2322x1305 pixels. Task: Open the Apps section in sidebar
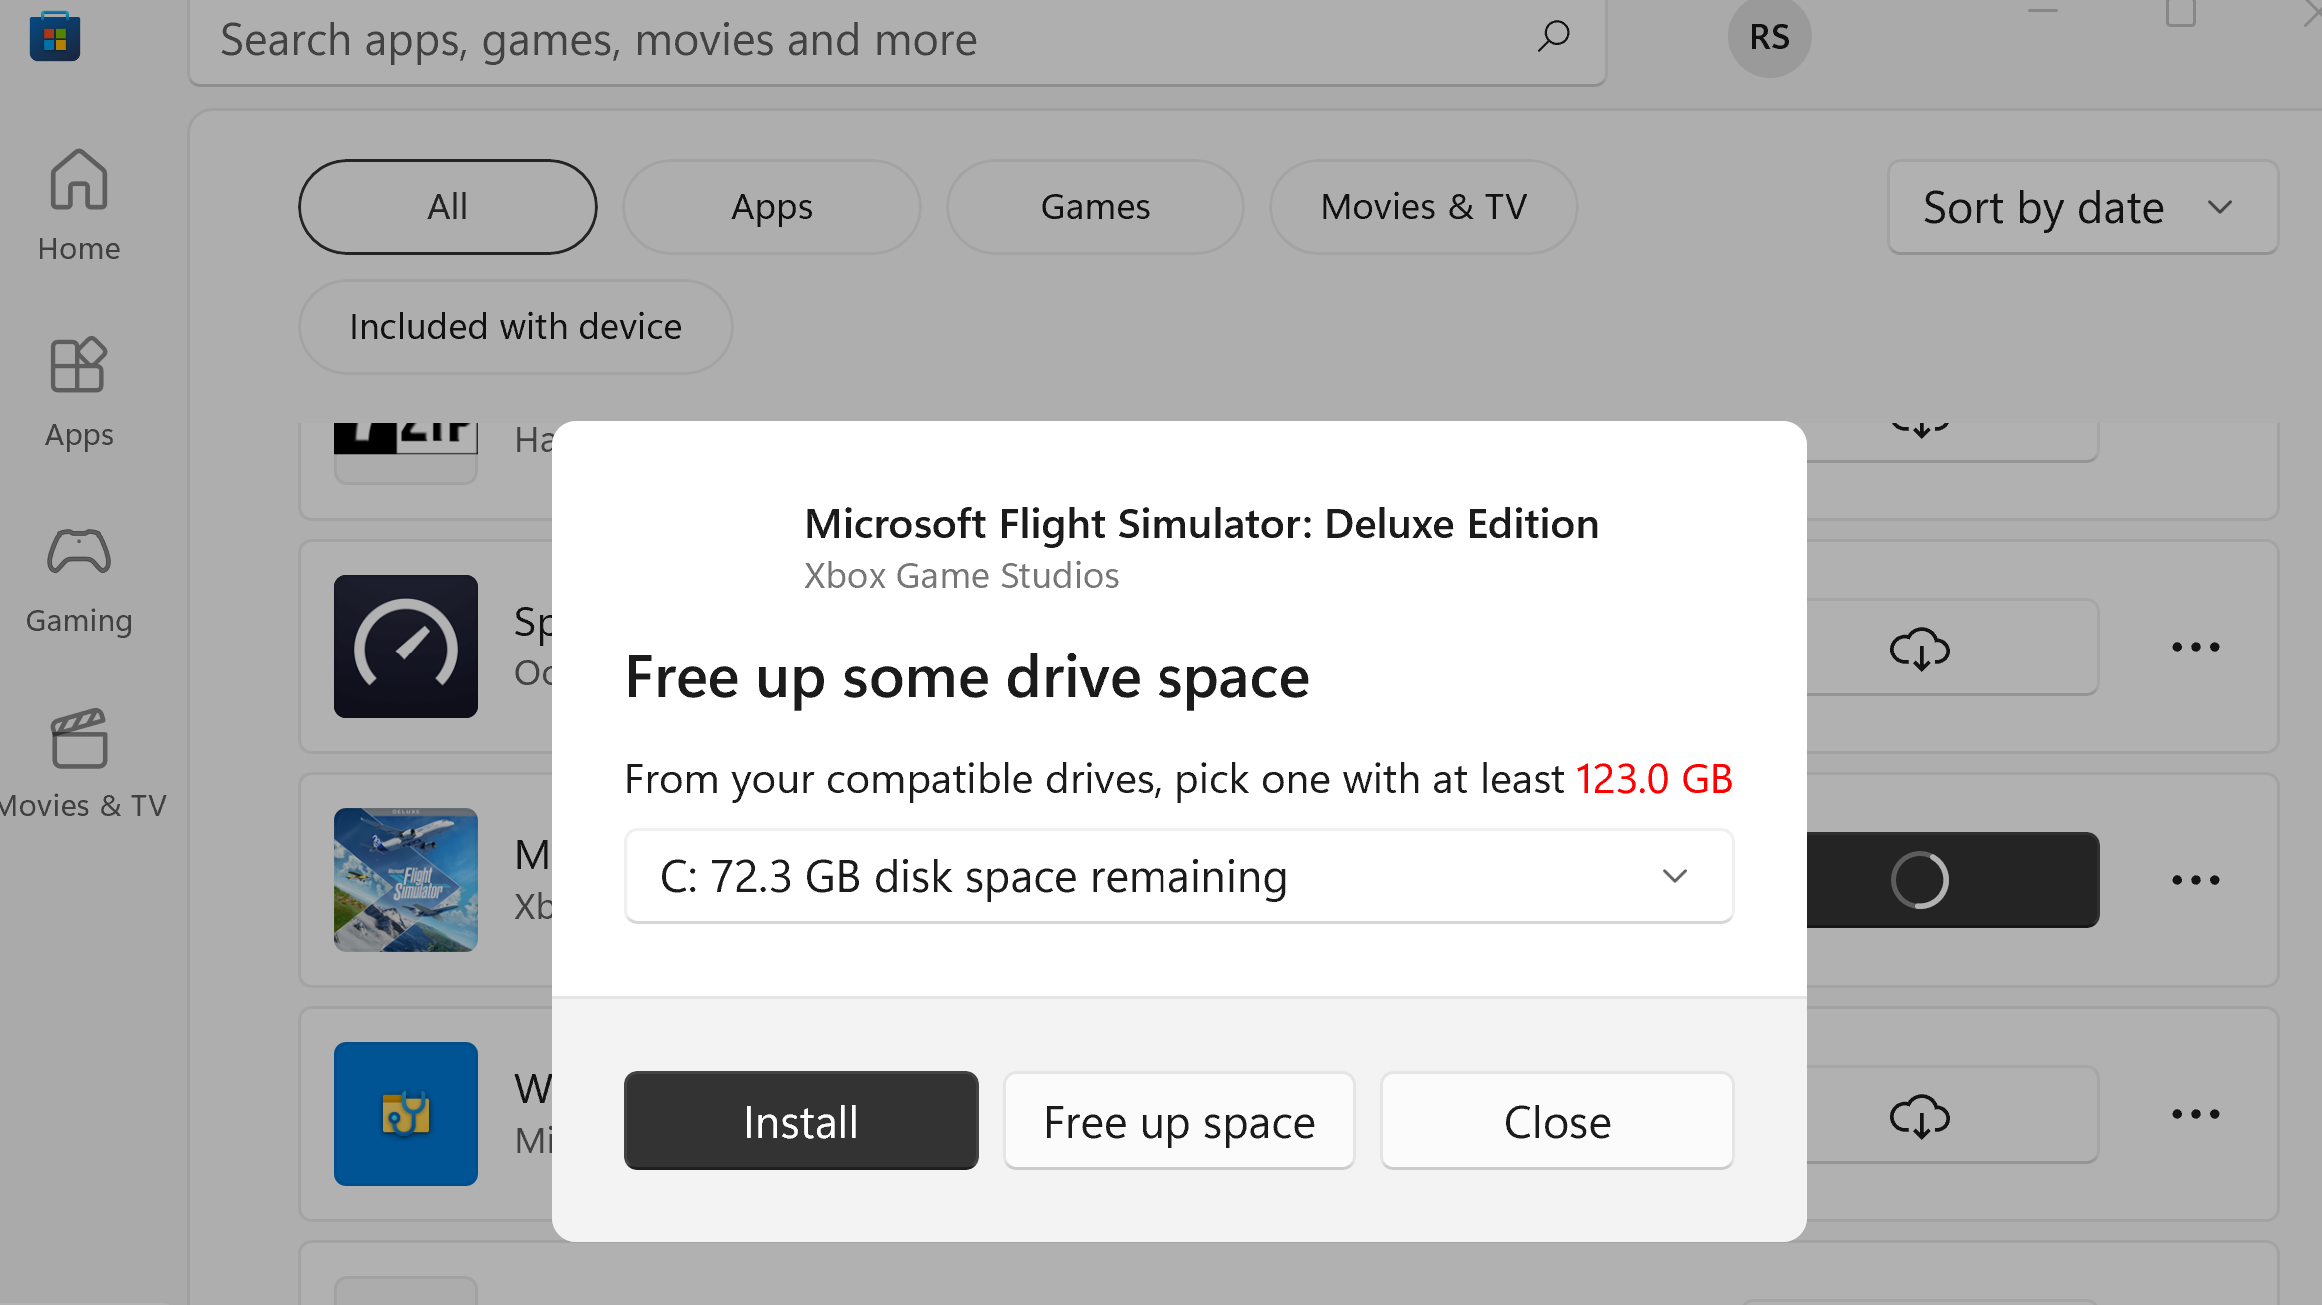[x=79, y=392]
